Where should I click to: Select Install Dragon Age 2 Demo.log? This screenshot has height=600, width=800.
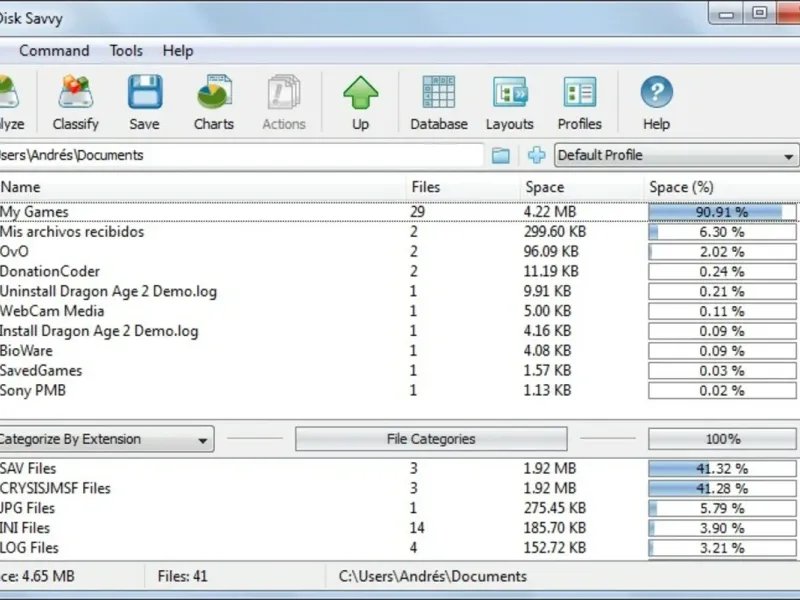click(399, 331)
